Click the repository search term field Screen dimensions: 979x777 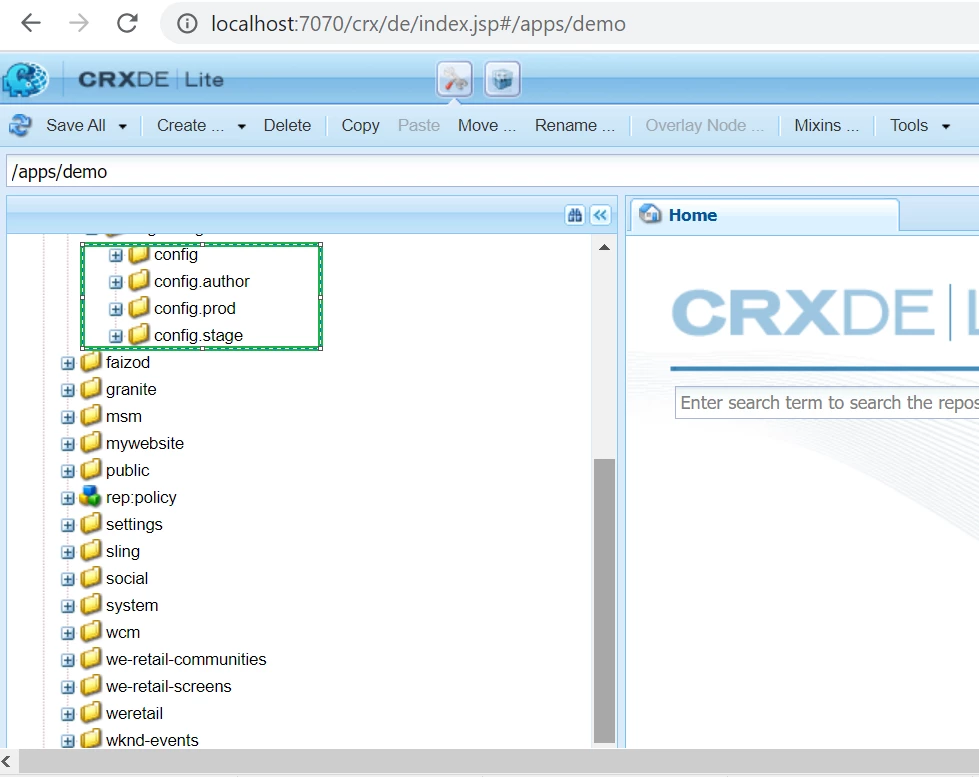tap(827, 403)
